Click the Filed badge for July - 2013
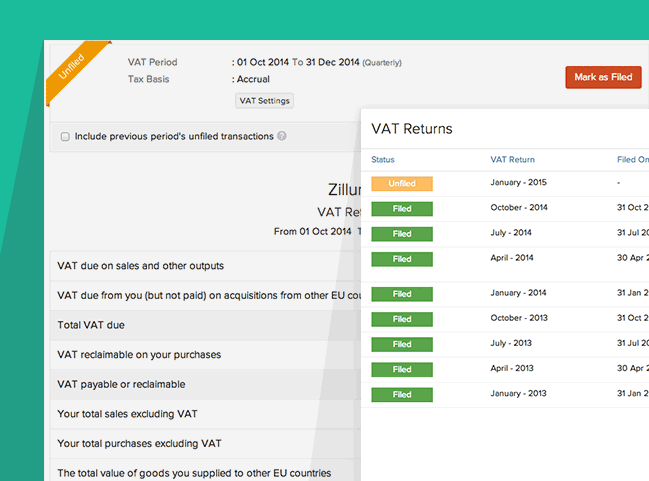649x481 pixels. pyautogui.click(x=402, y=344)
